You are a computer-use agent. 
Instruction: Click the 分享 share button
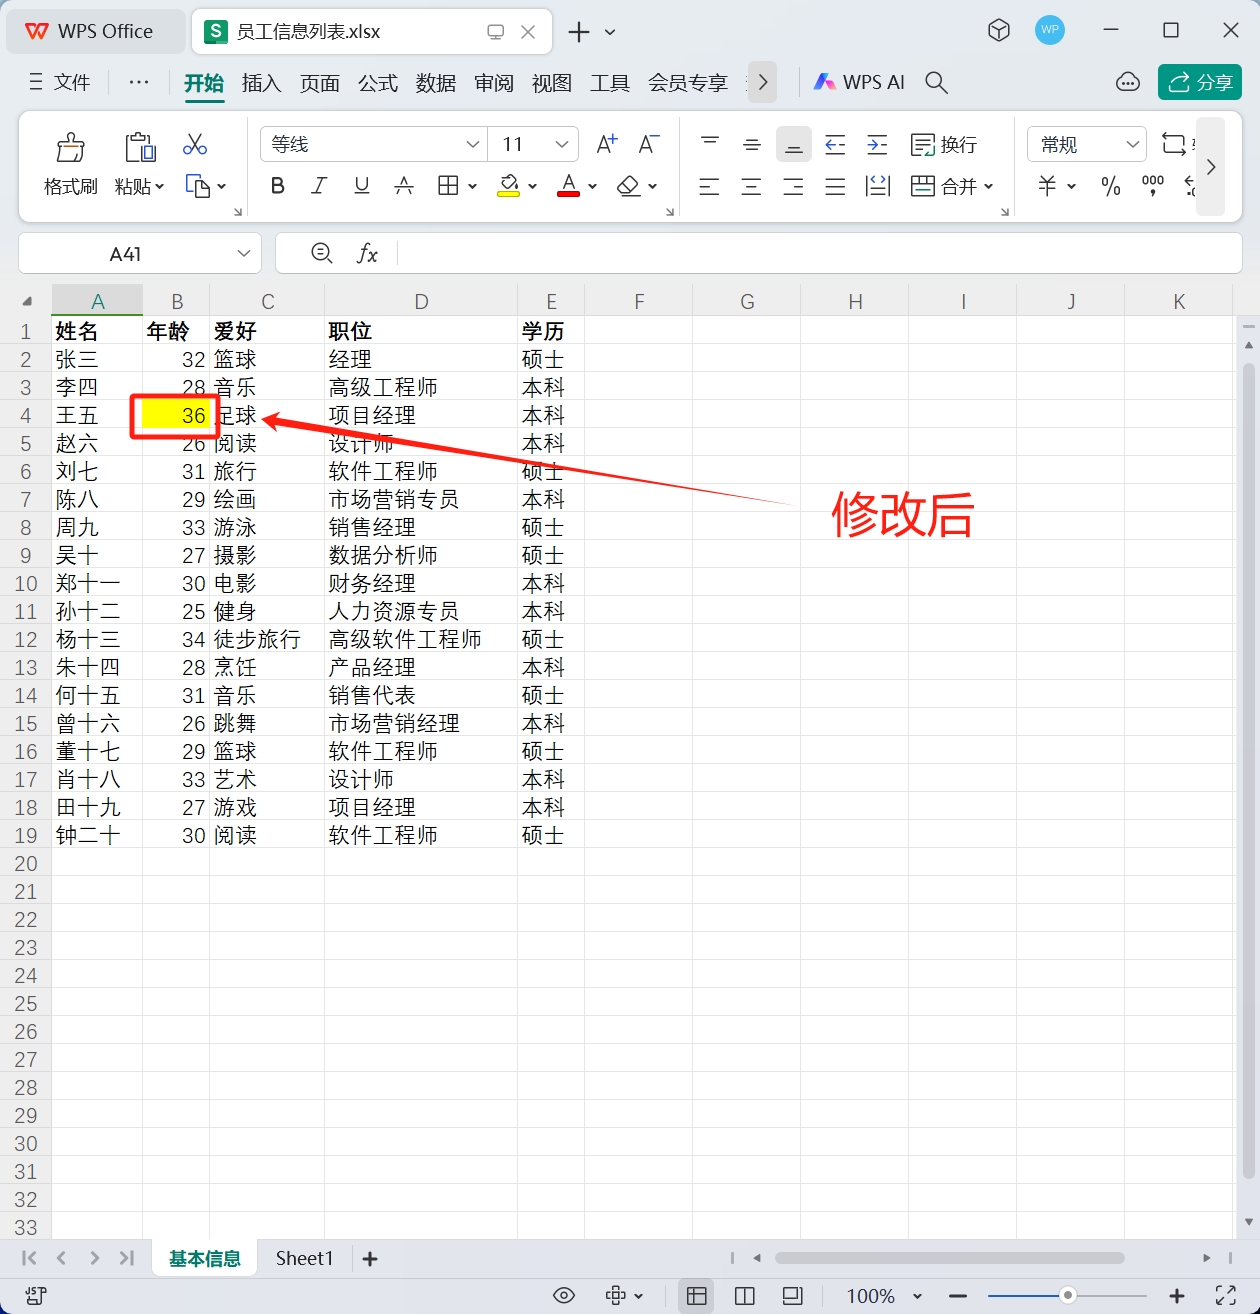1199,82
